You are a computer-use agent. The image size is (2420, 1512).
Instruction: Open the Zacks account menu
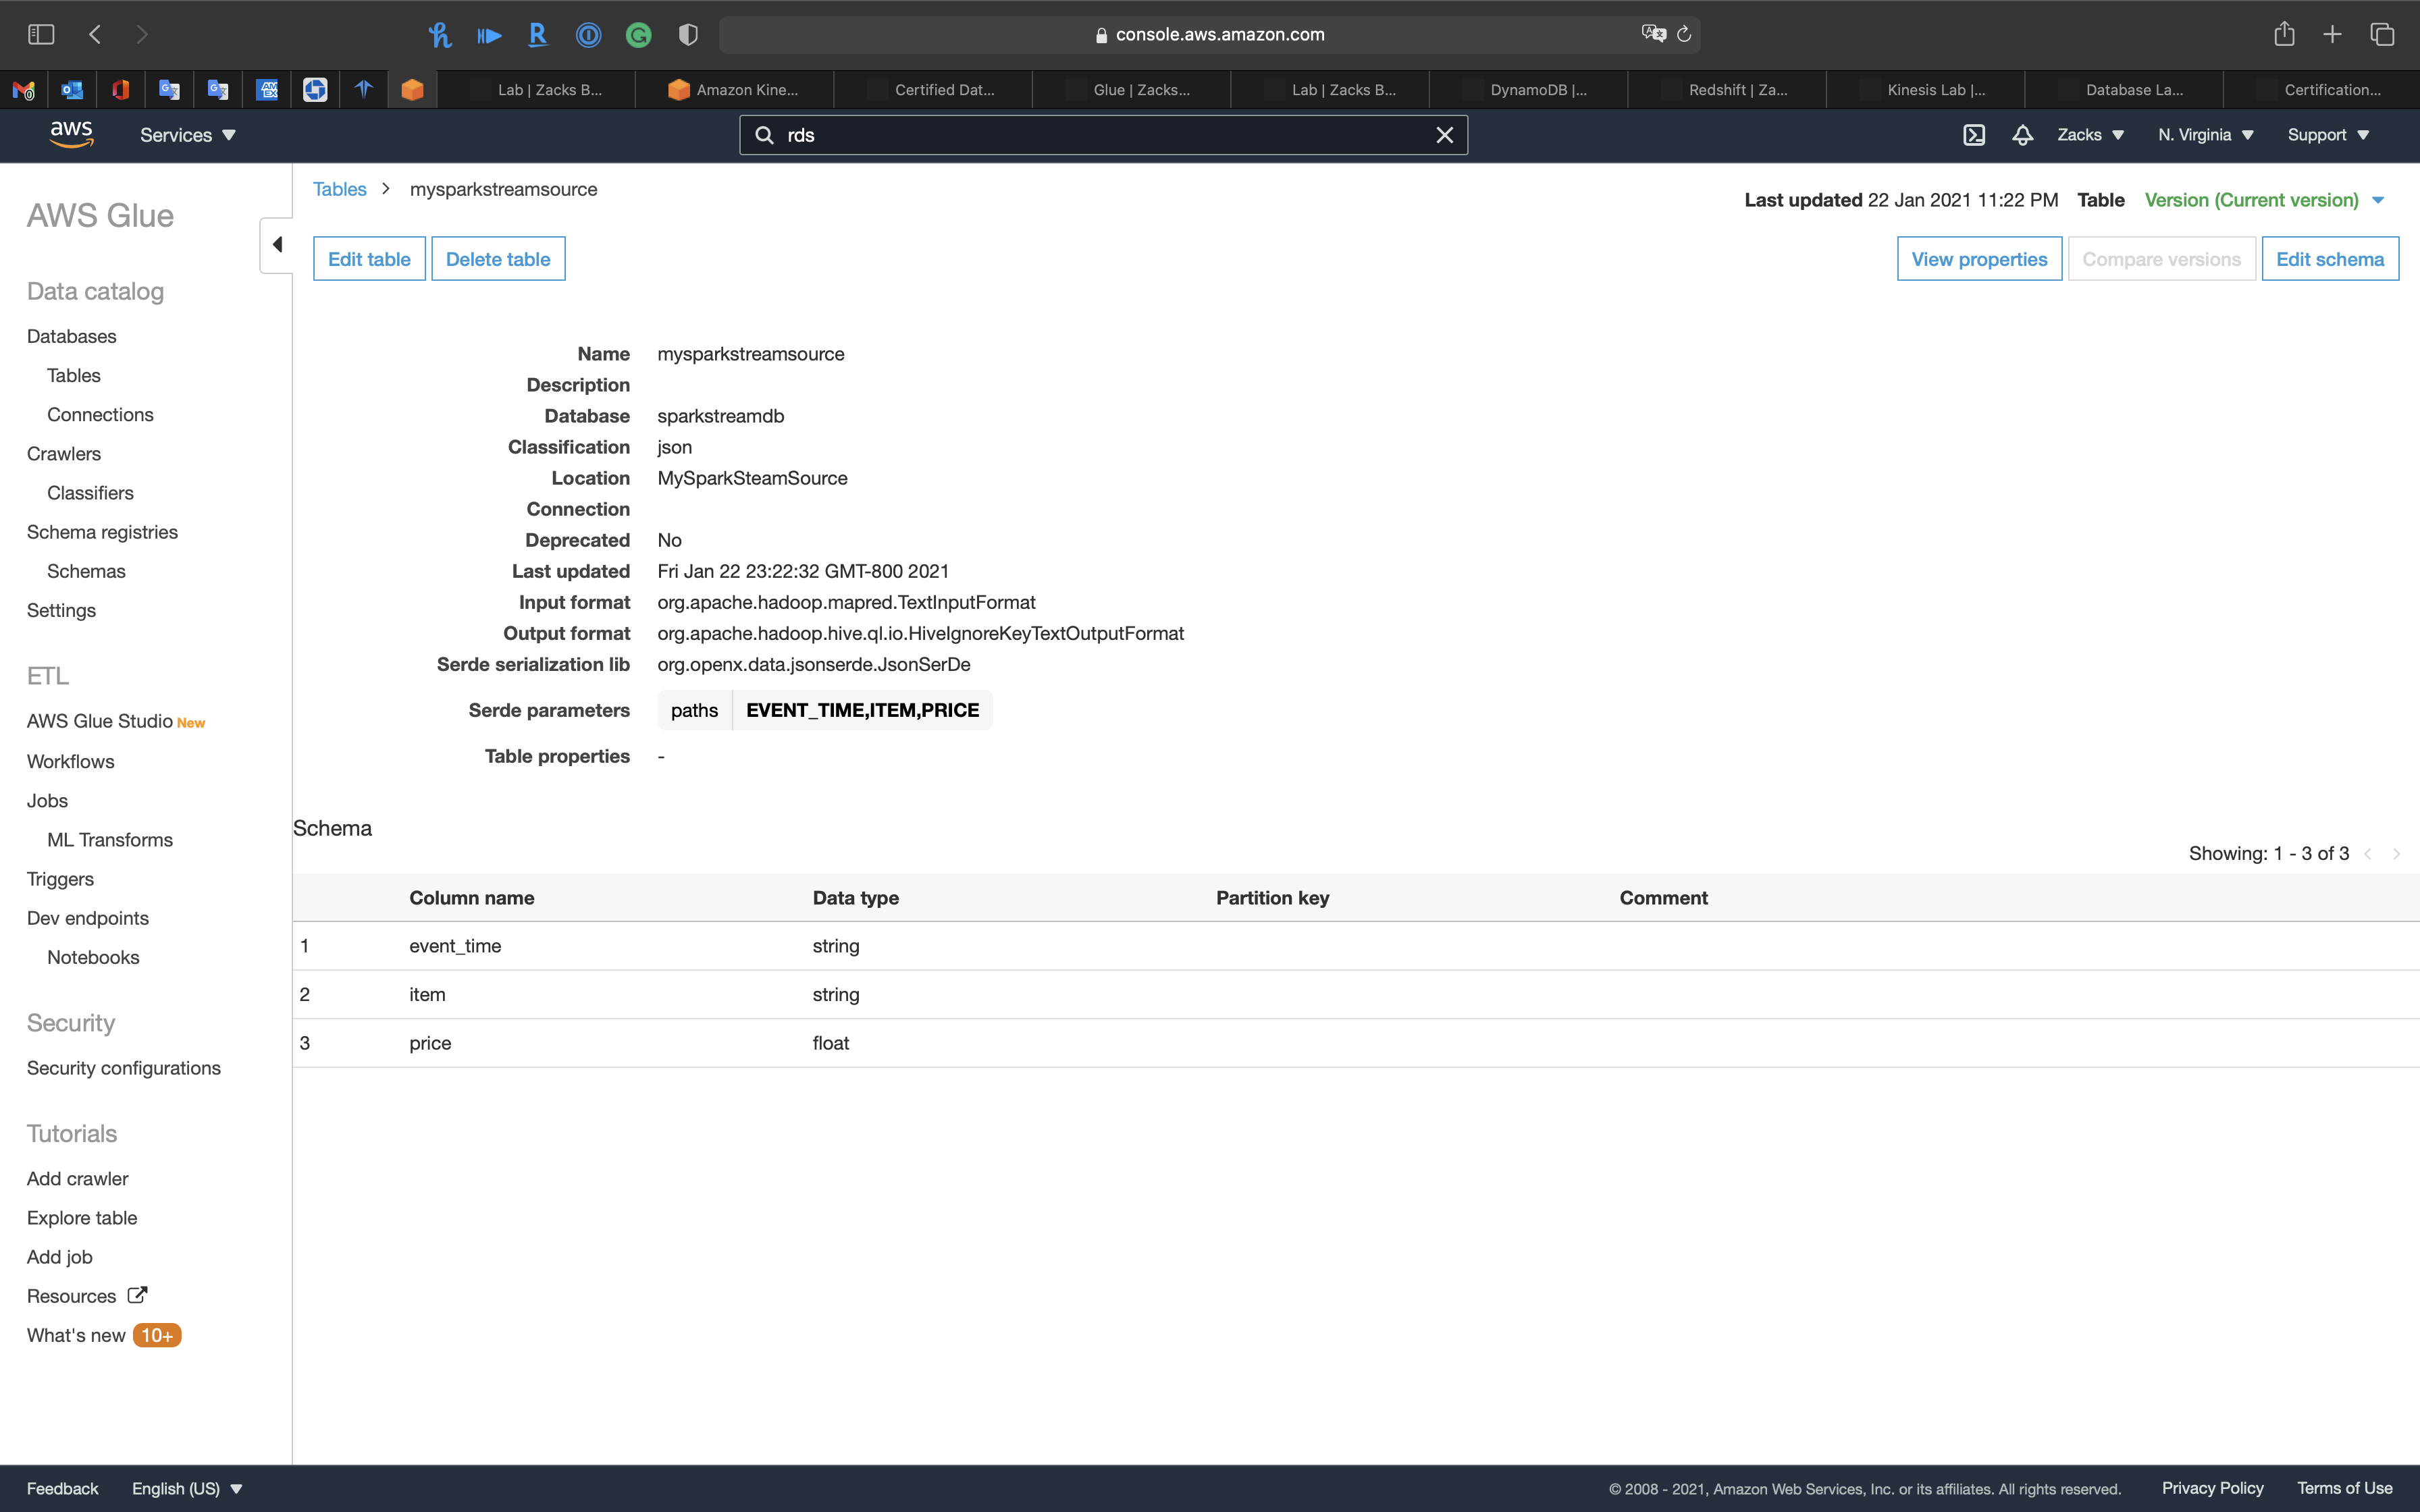click(x=2090, y=135)
